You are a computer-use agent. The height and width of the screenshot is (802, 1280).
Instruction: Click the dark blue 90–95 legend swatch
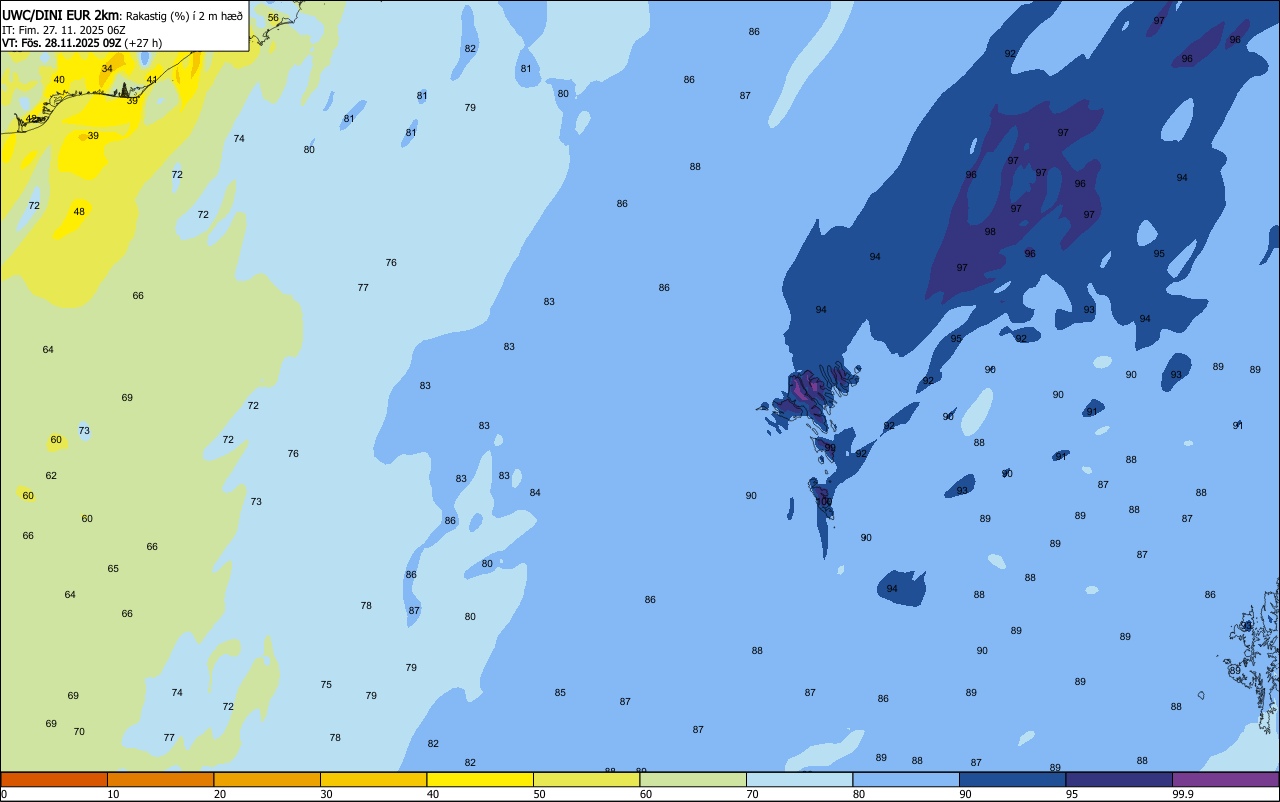1012,779
